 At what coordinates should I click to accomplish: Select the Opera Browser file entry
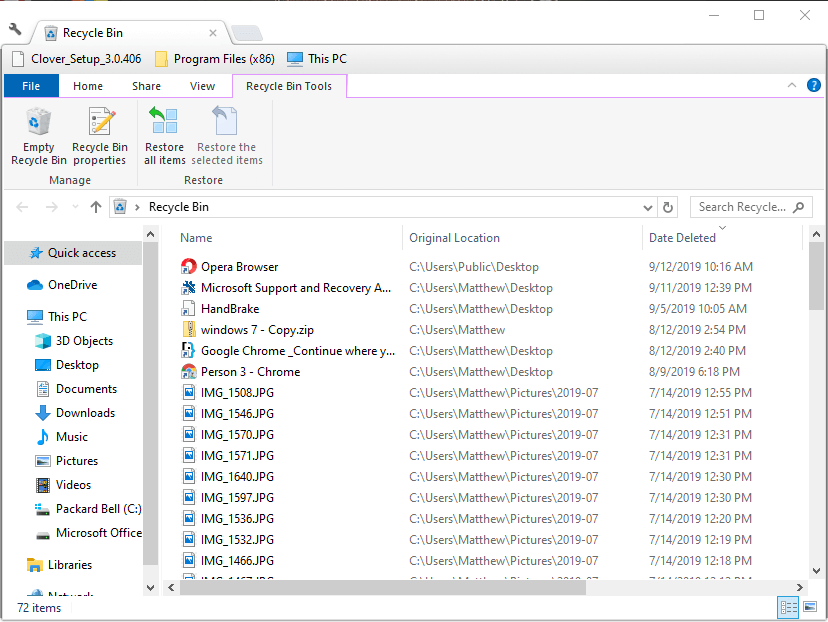pyautogui.click(x=239, y=267)
